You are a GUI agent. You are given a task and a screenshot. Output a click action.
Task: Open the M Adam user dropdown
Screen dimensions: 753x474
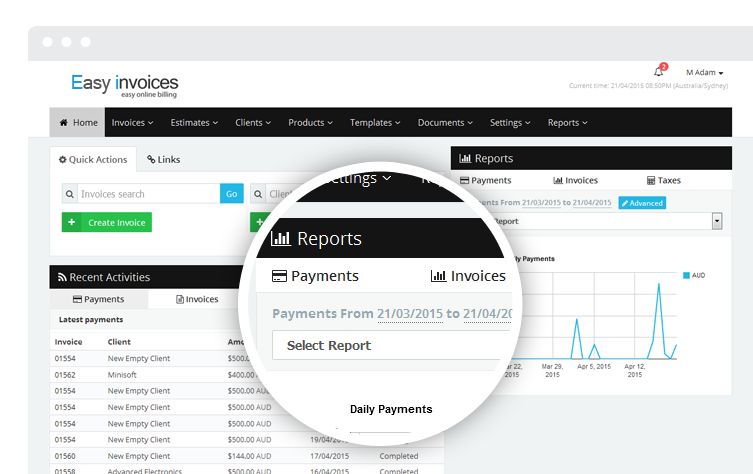point(704,72)
